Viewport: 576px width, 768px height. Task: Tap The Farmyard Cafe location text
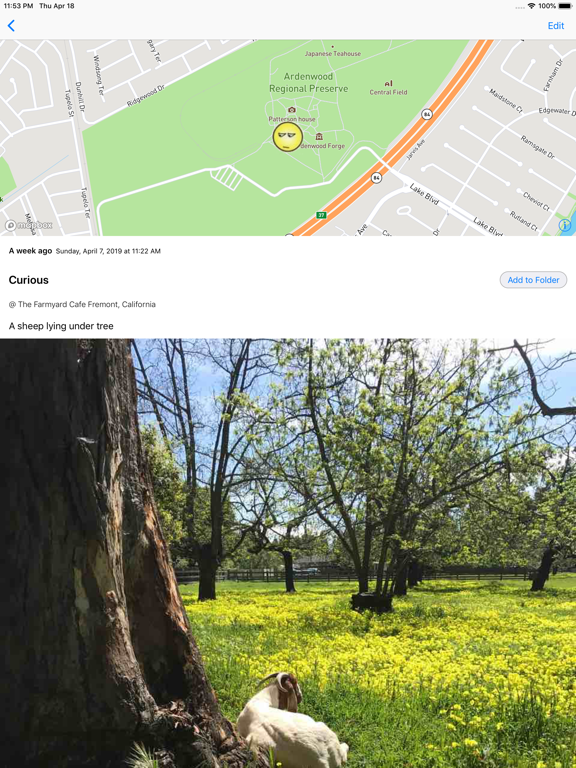coord(82,304)
